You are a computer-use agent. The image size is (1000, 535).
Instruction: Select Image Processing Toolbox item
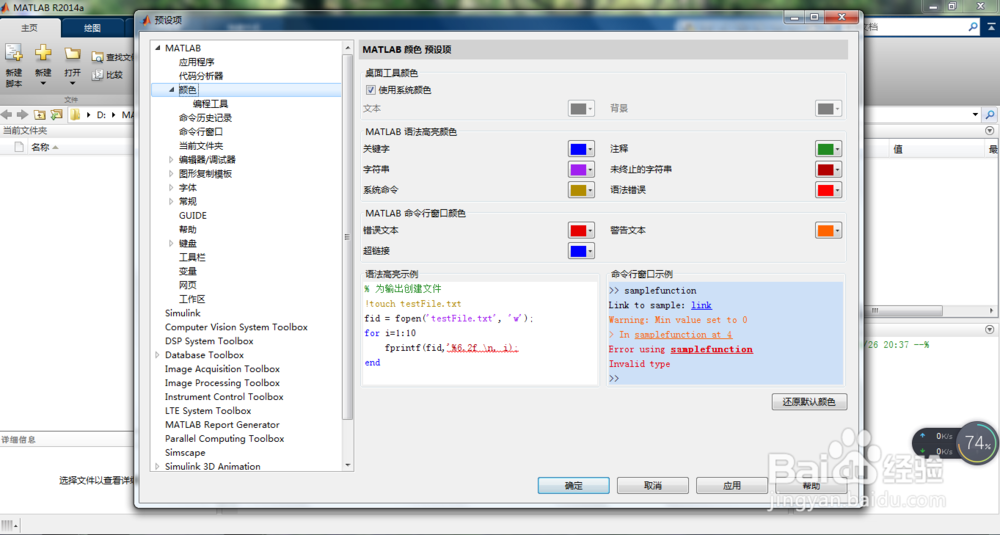[x=222, y=383]
